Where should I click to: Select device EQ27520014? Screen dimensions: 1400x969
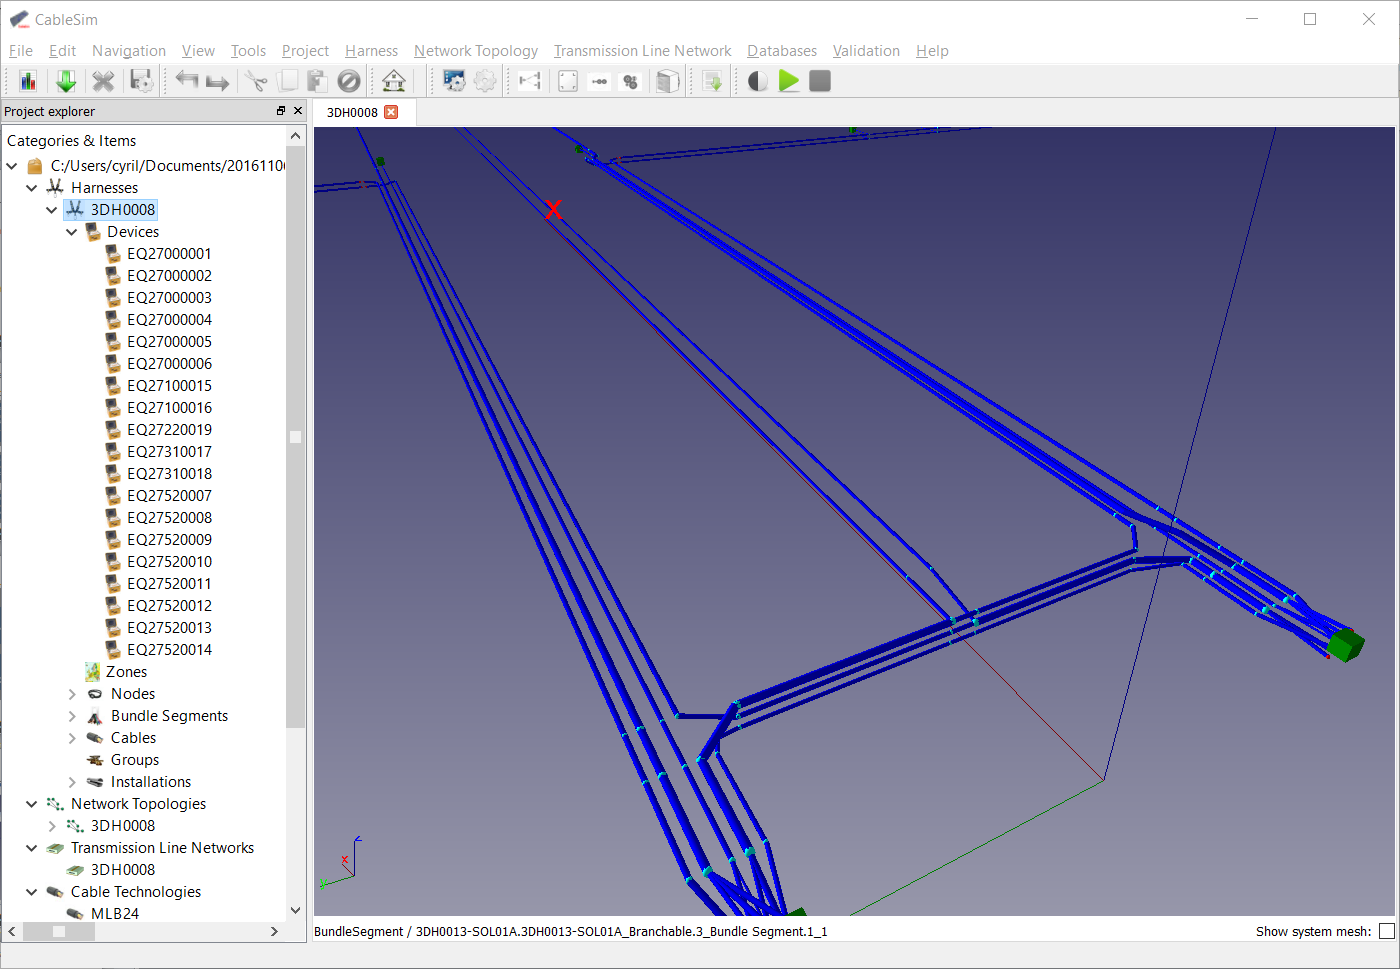[169, 650]
